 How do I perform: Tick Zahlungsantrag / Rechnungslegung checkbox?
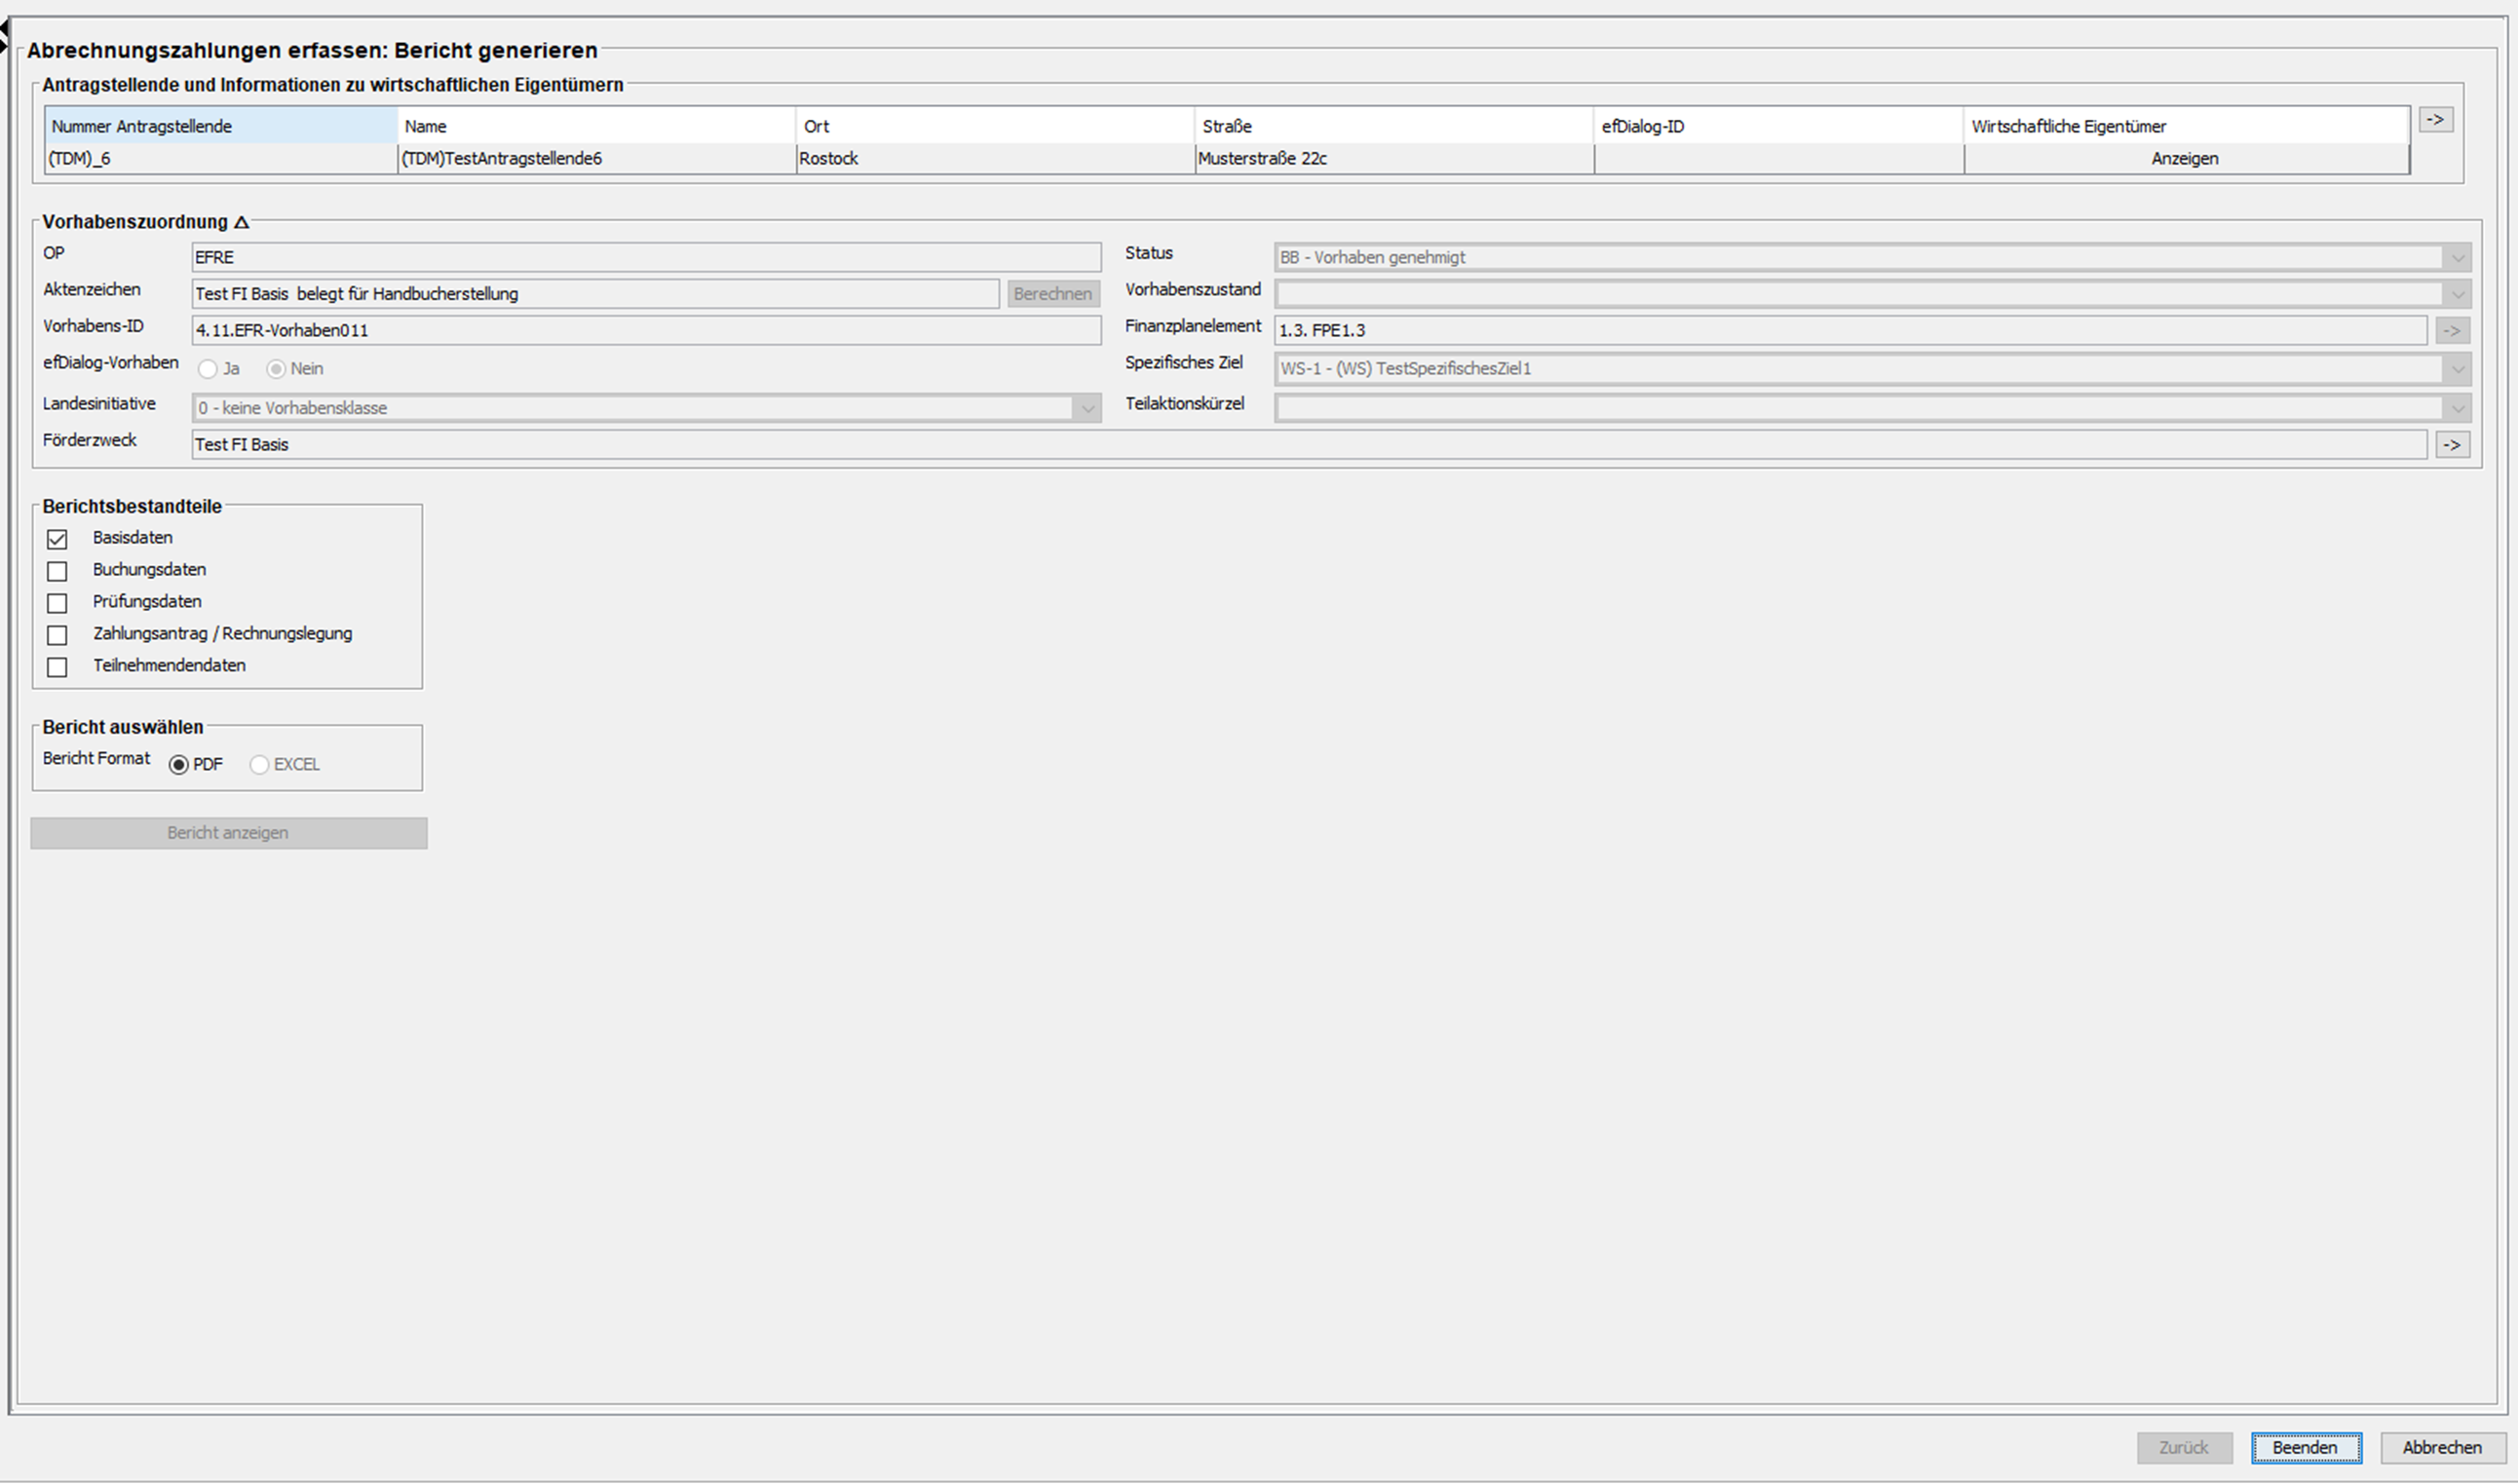pos(57,635)
